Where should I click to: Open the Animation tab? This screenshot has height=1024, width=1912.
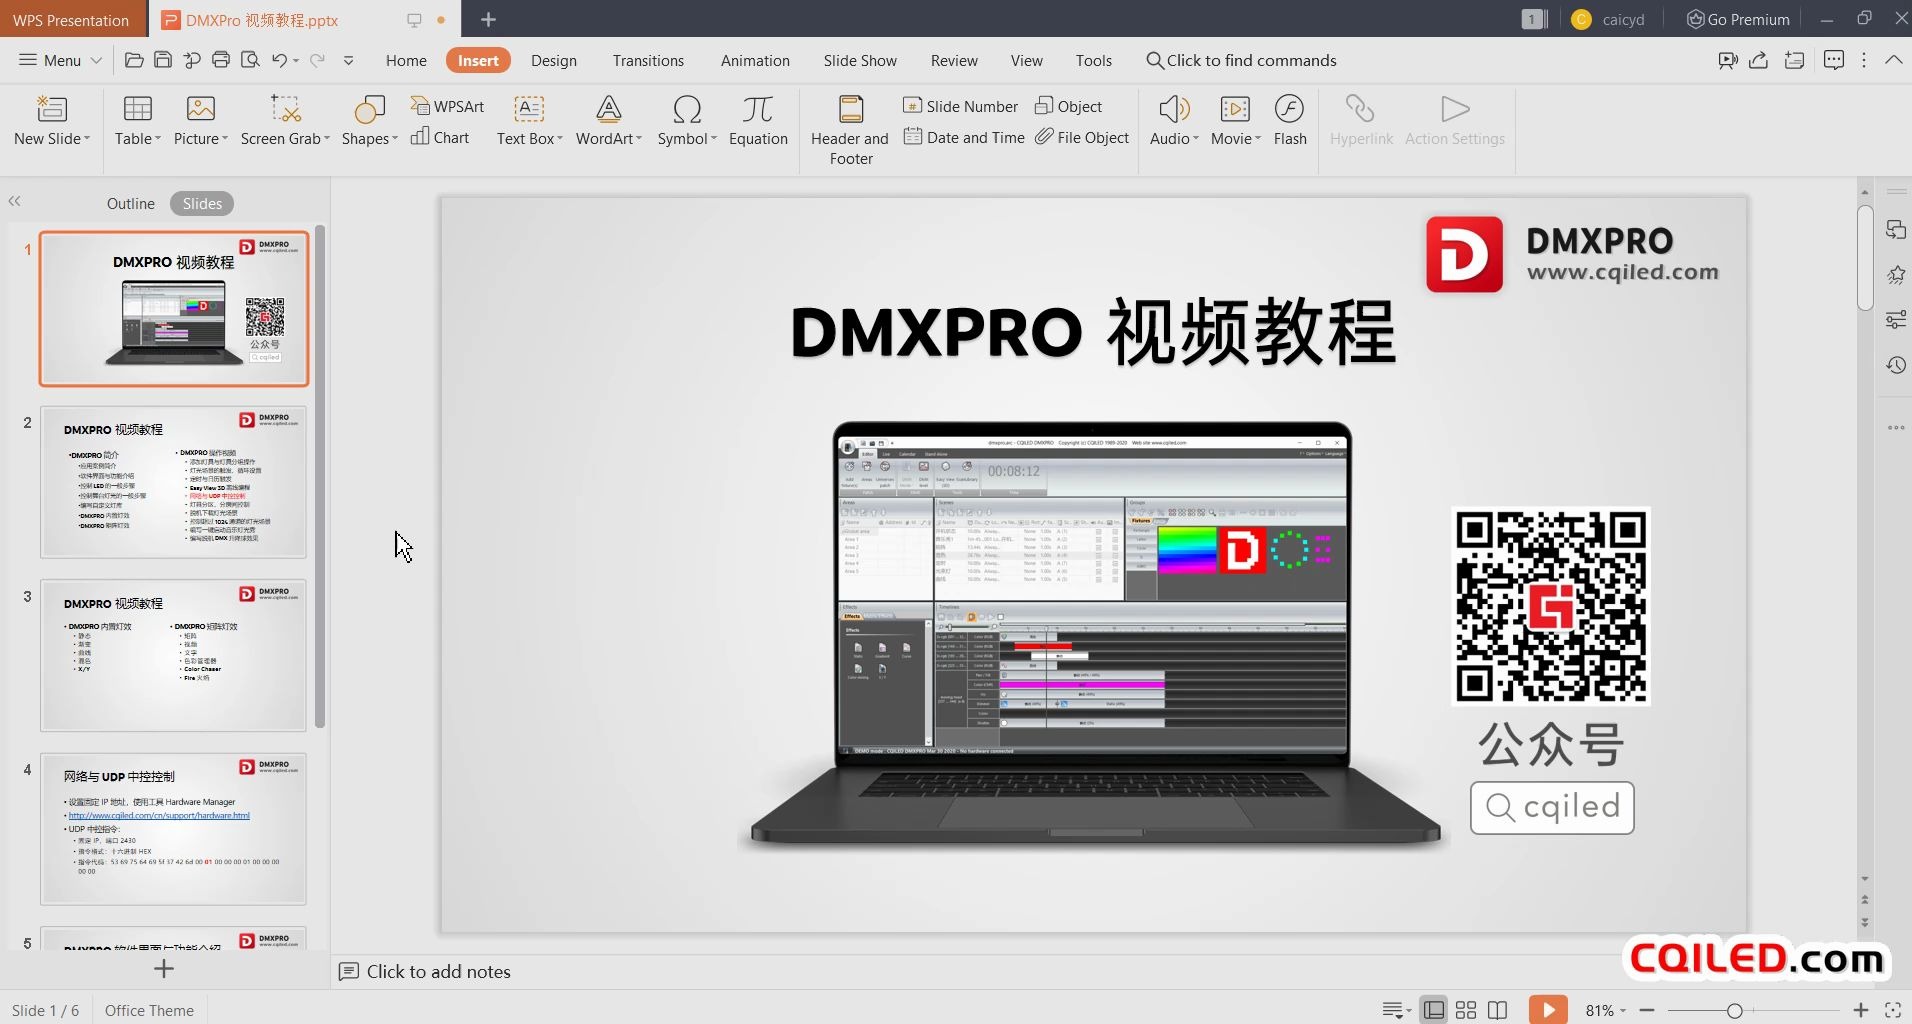click(755, 60)
